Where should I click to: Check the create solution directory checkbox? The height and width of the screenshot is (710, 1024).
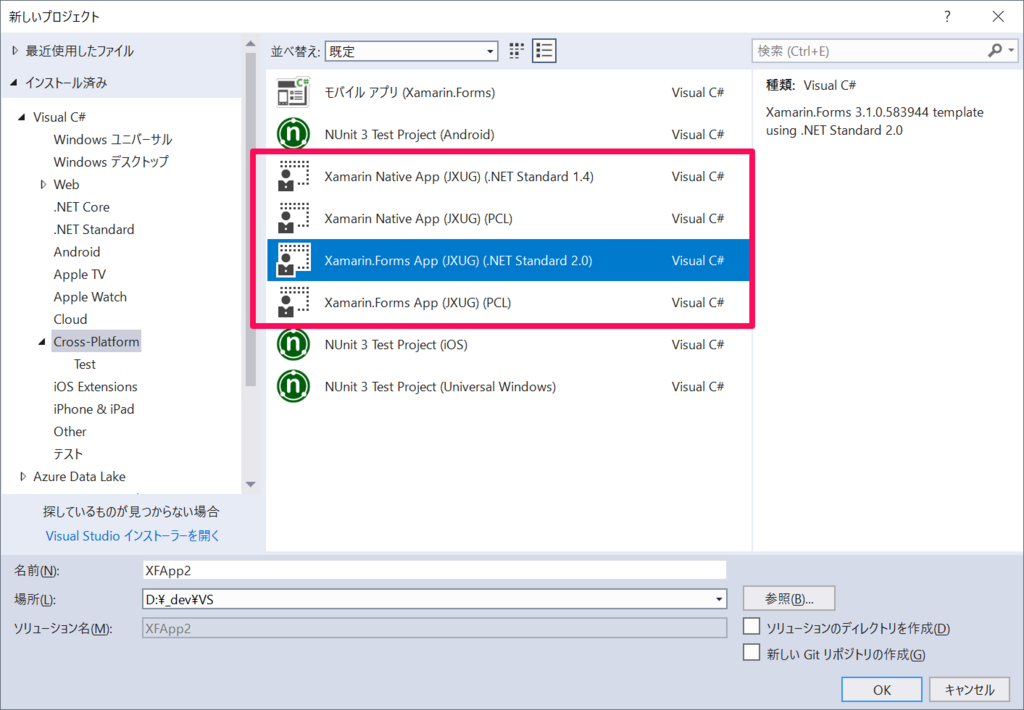752,626
